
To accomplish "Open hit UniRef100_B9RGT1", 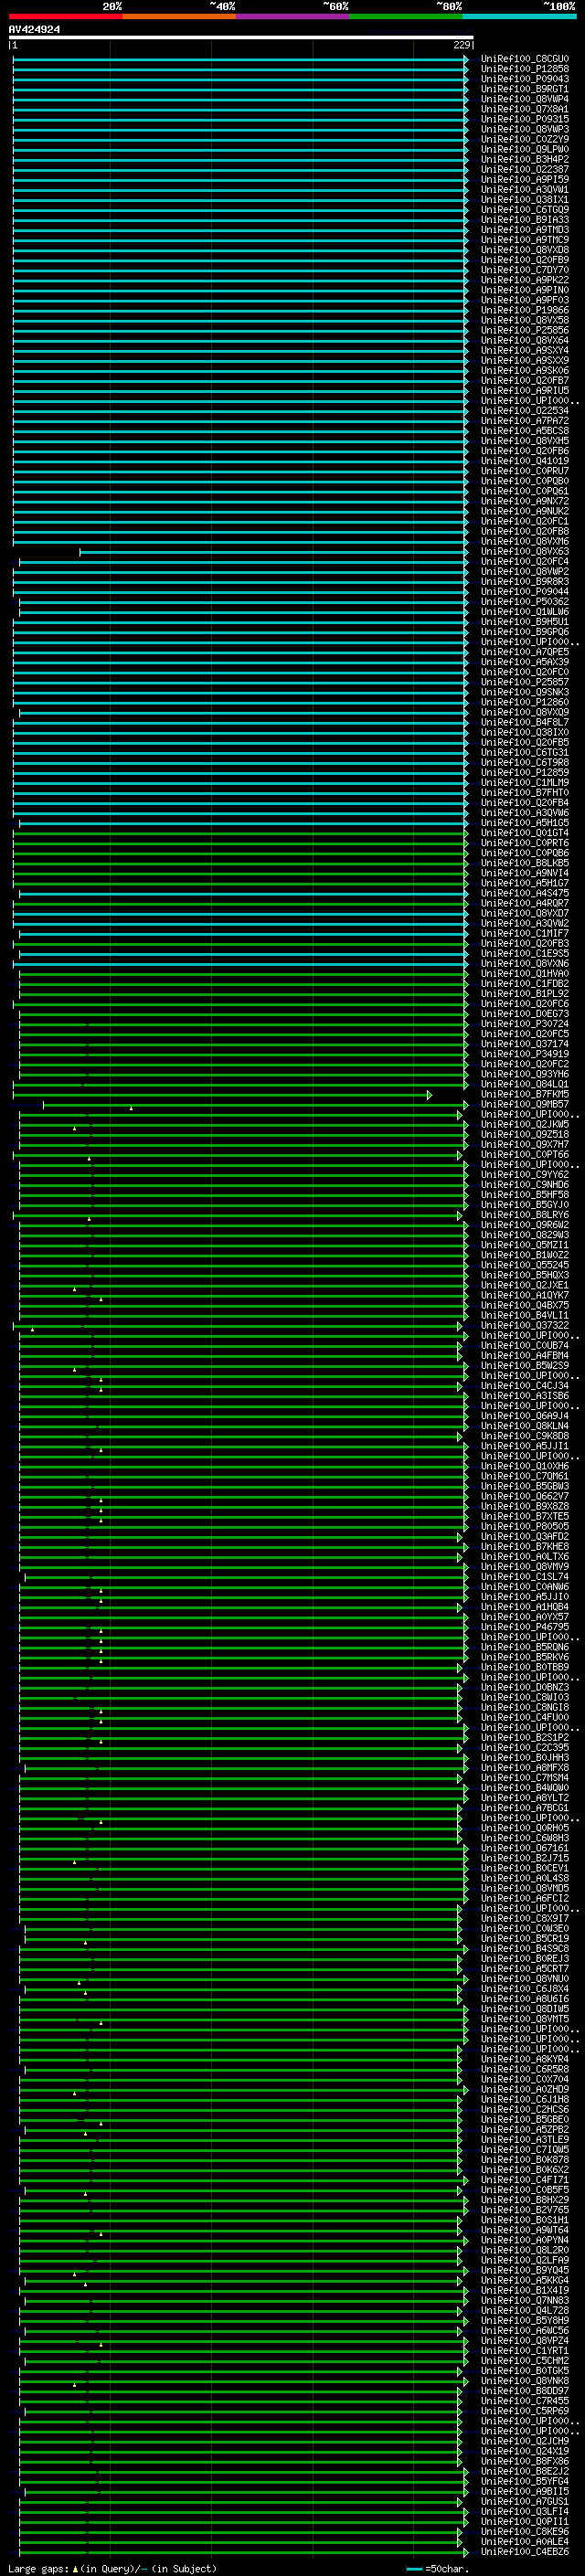I will [x=524, y=89].
